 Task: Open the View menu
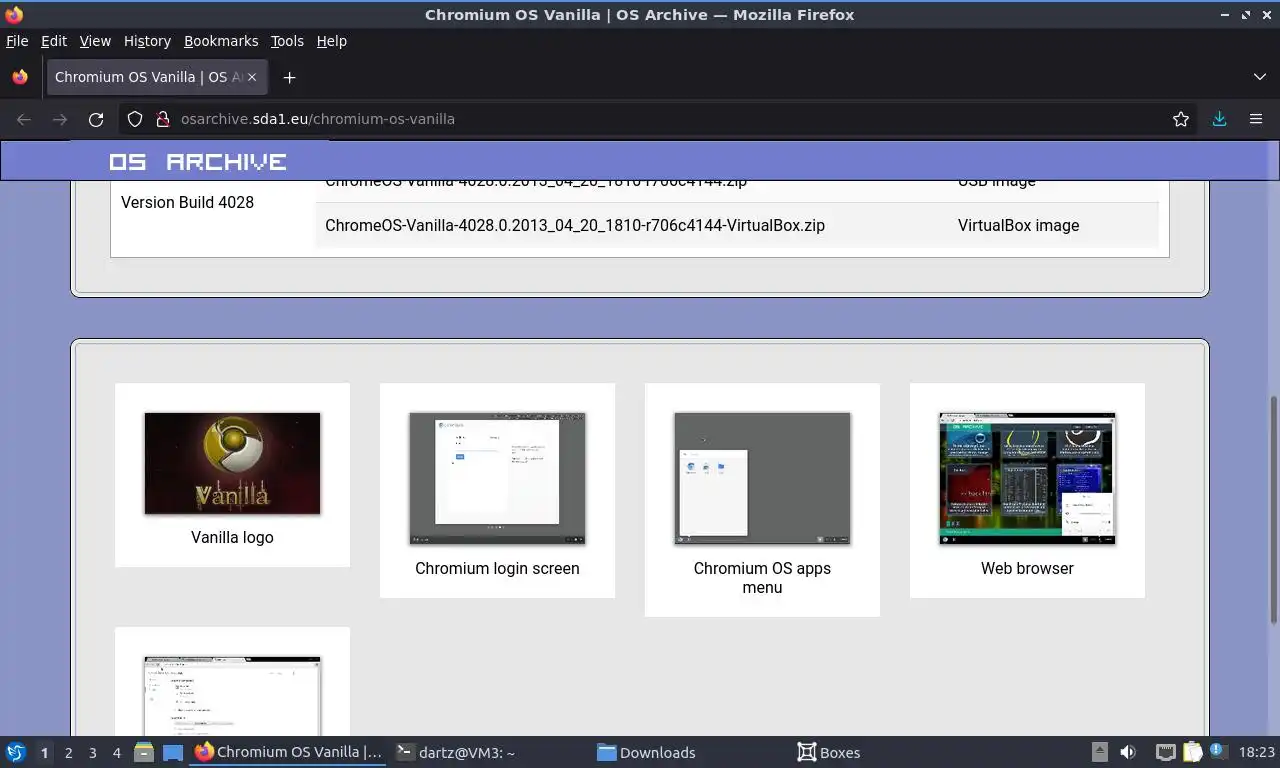click(95, 41)
